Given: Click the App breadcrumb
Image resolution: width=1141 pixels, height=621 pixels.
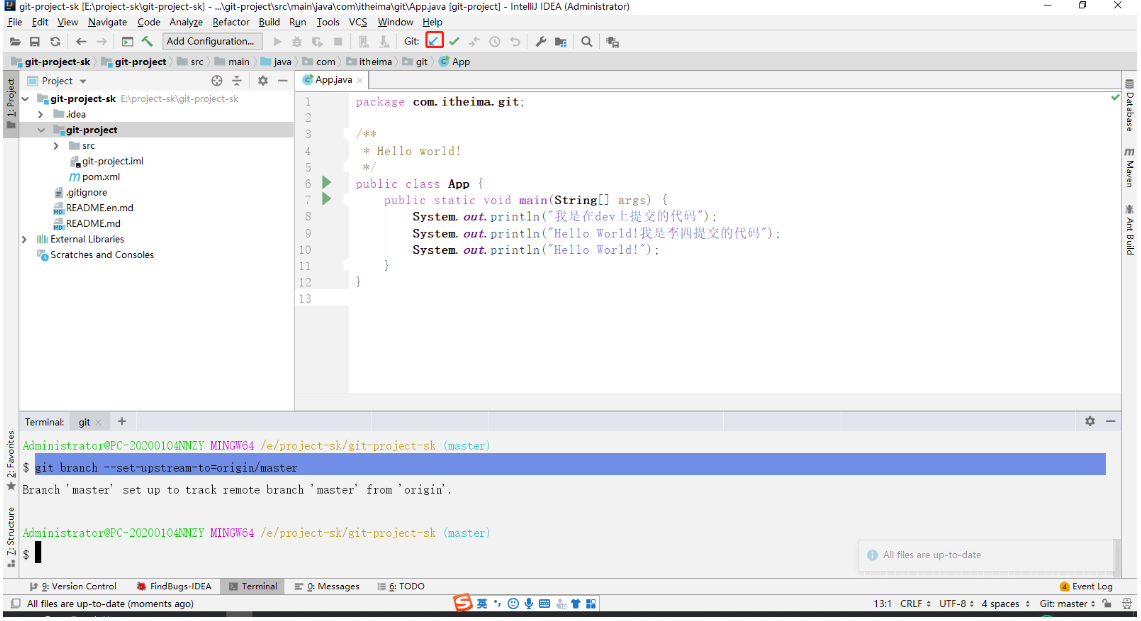Looking at the screenshot, I should coord(454,62).
